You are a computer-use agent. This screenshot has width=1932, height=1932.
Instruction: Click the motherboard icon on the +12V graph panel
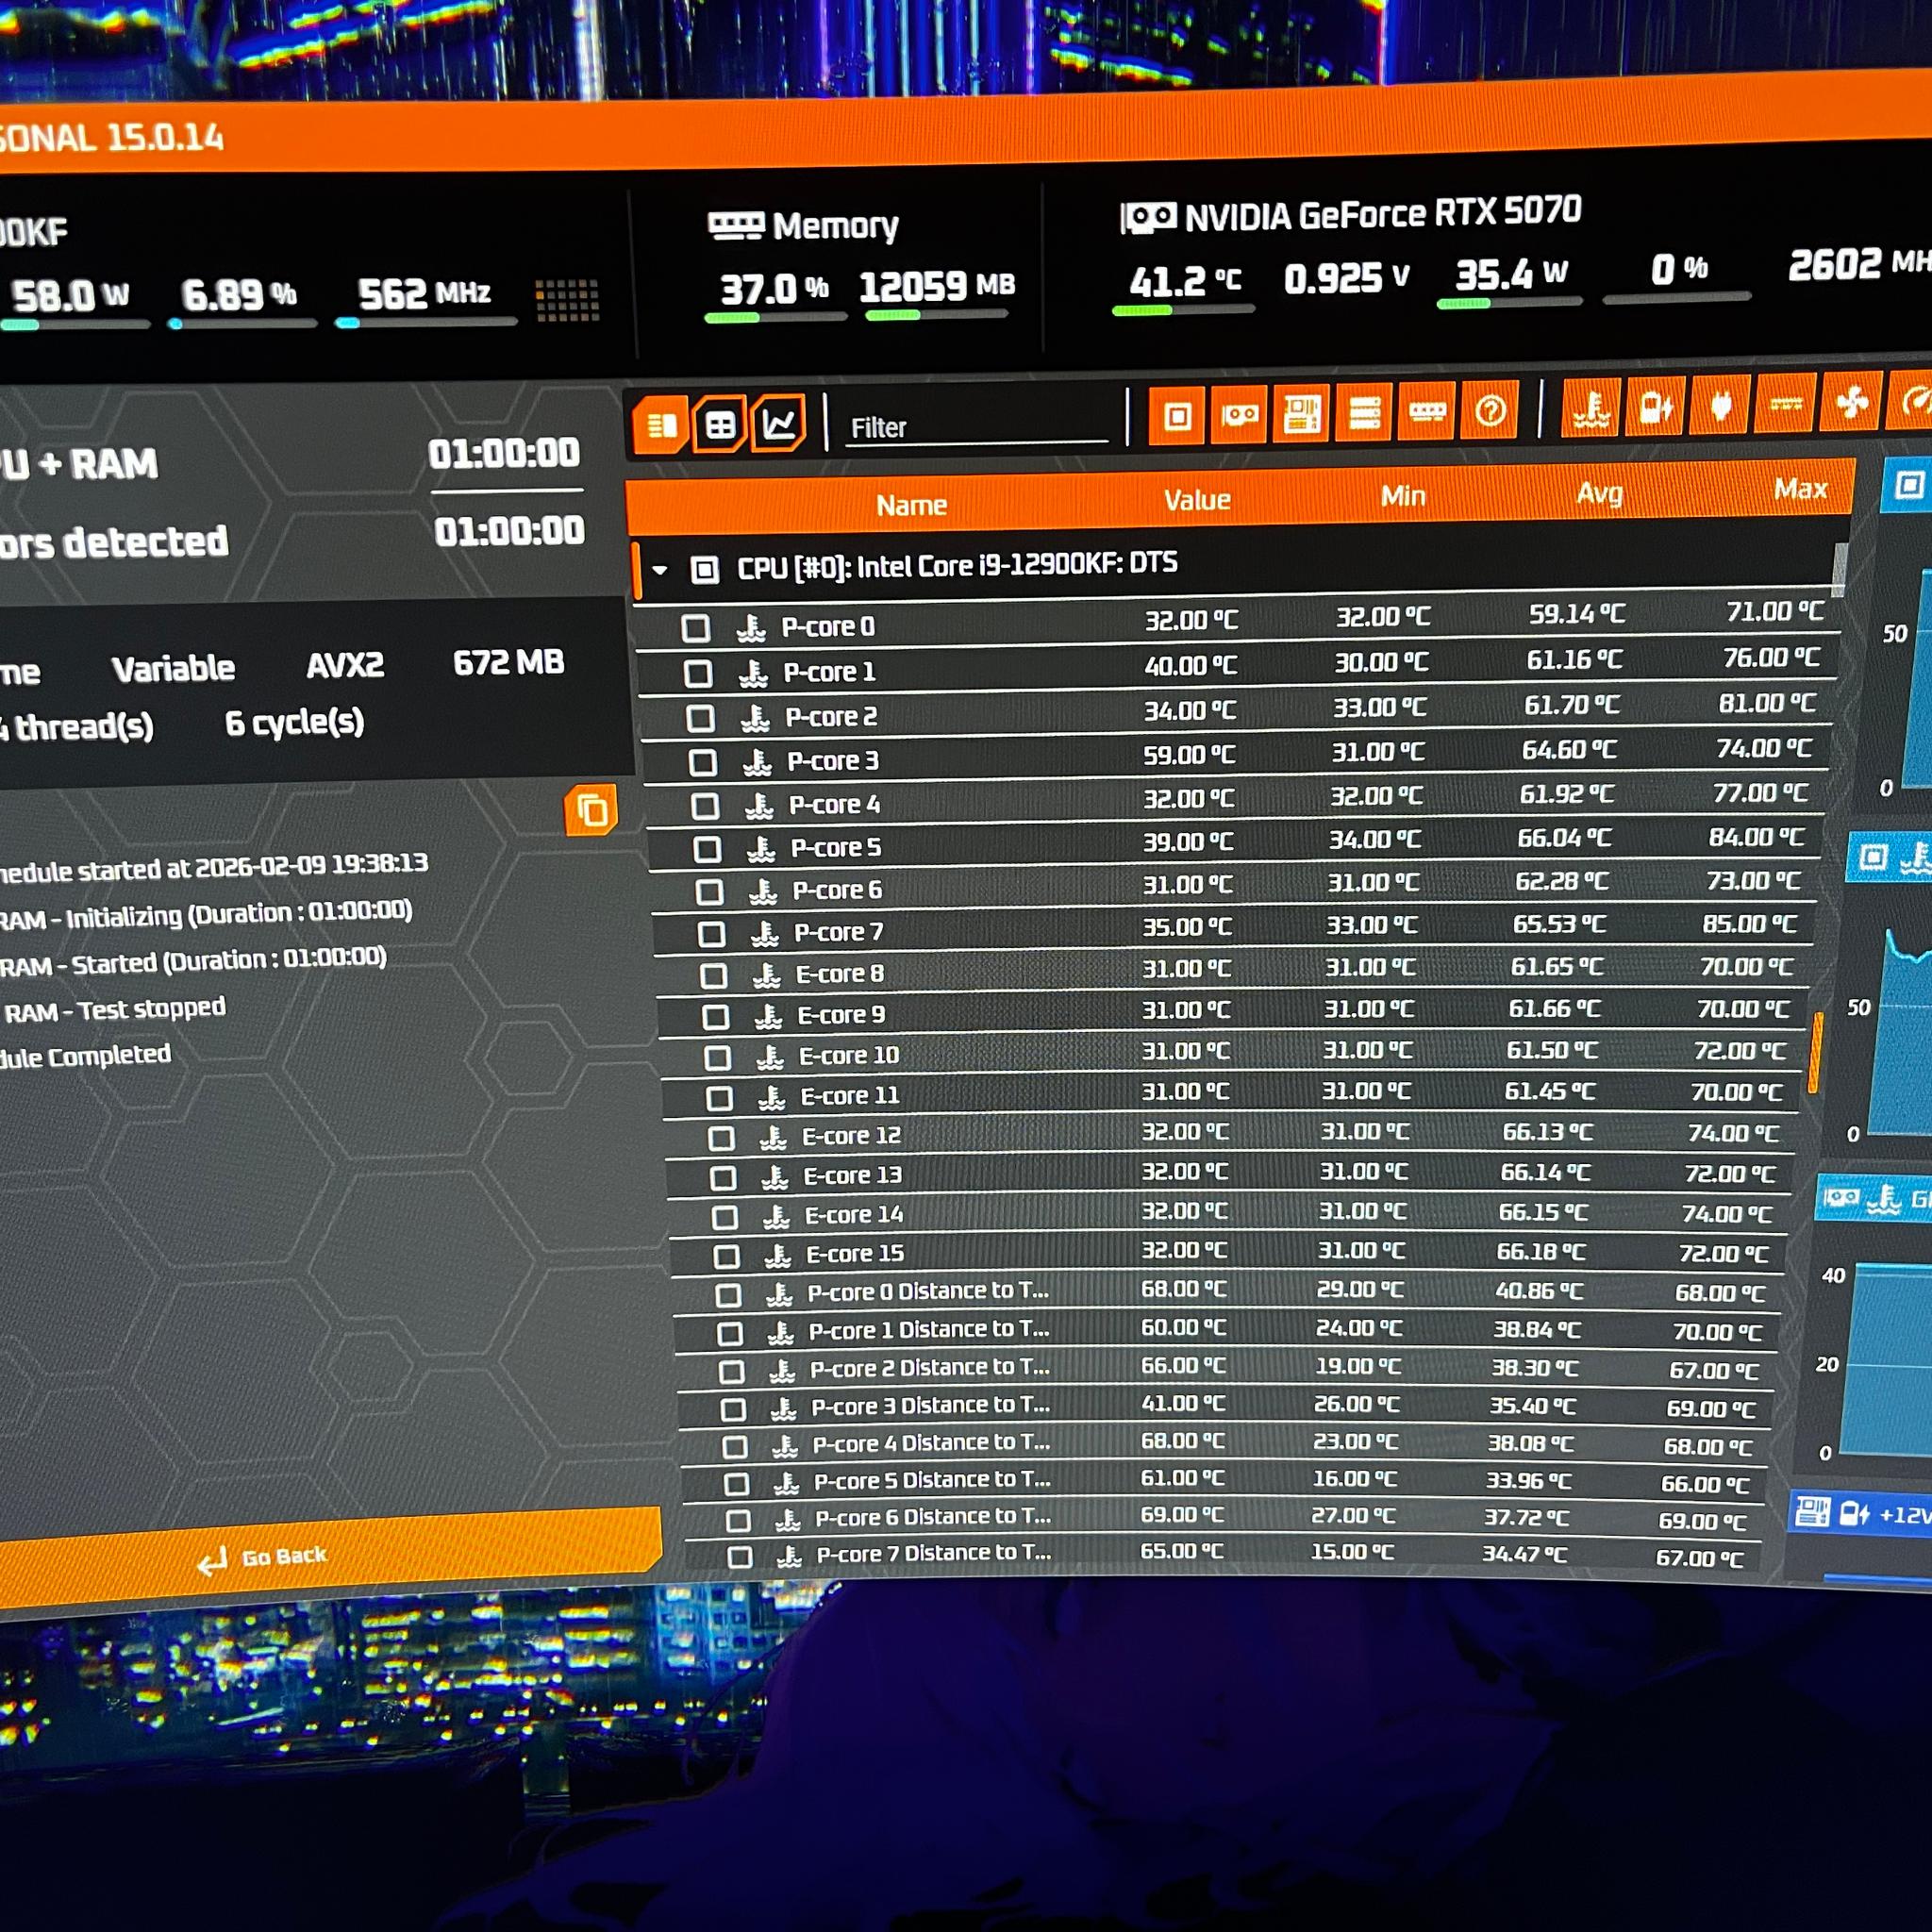1812,1511
